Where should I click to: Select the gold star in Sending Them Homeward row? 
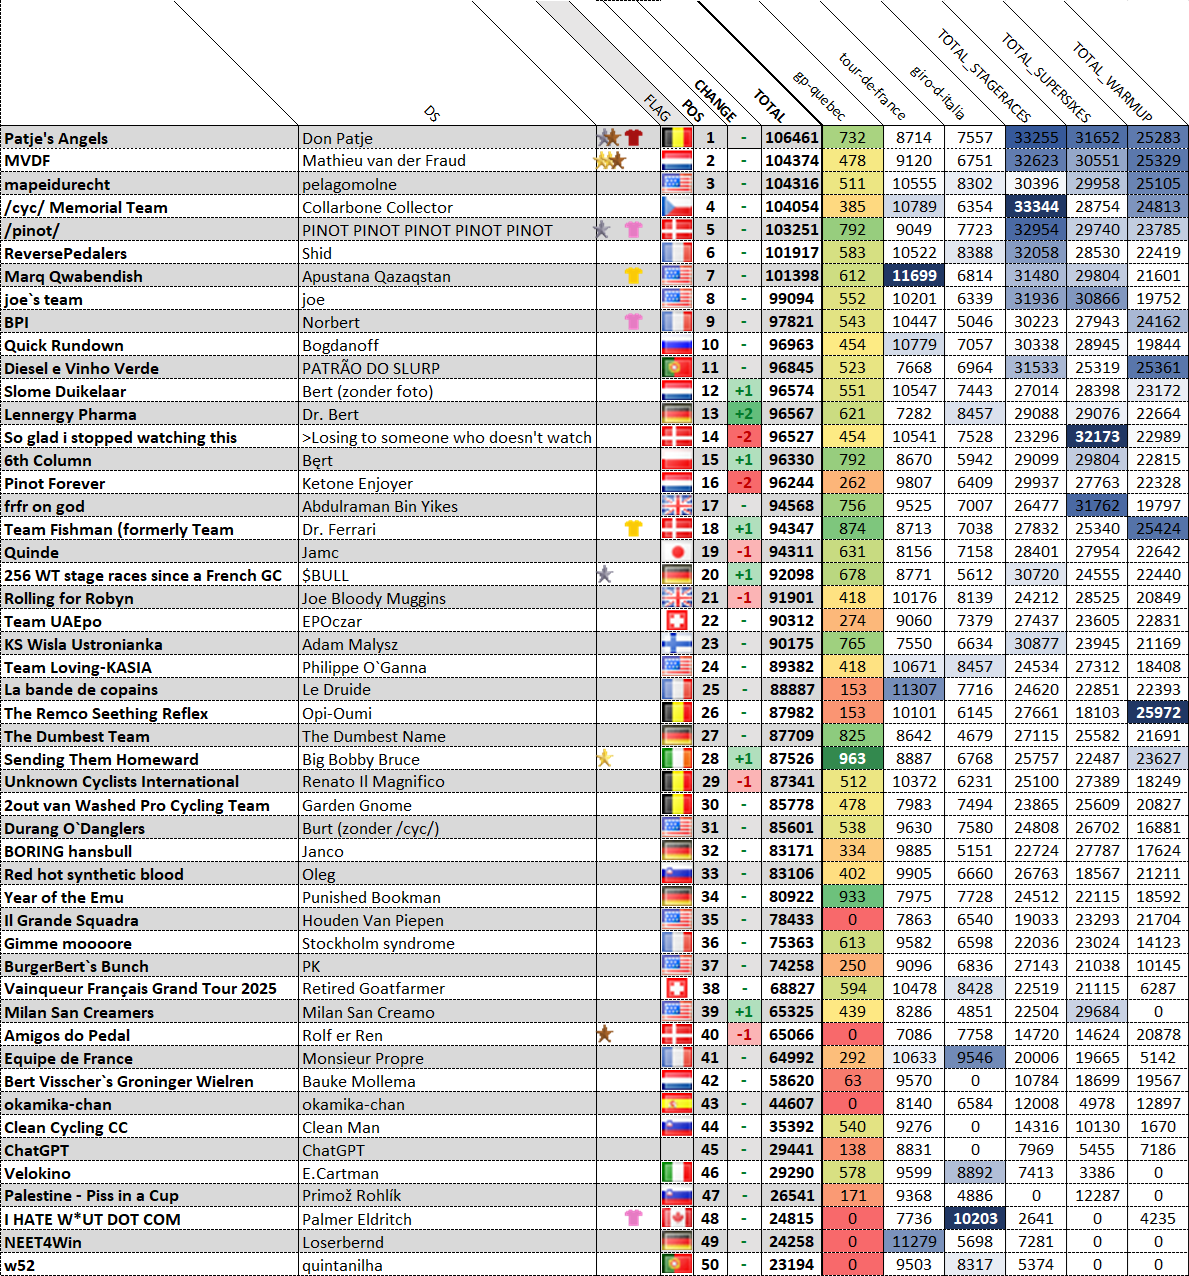click(x=603, y=759)
